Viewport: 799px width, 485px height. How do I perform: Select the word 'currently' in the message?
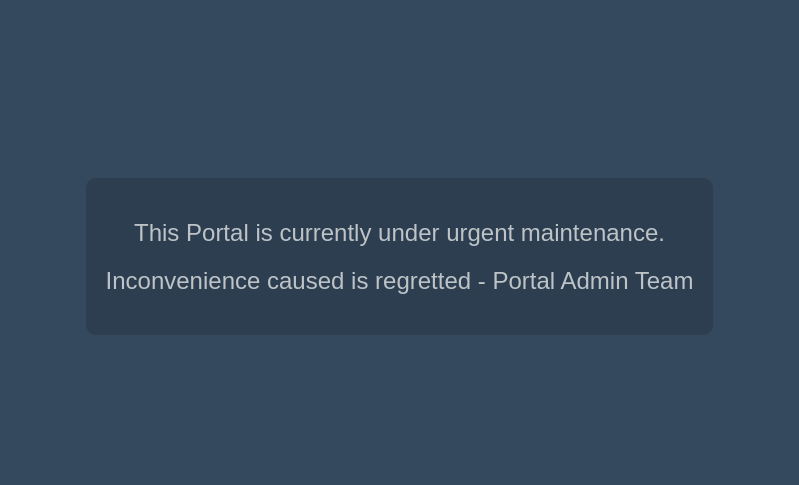tap(325, 234)
